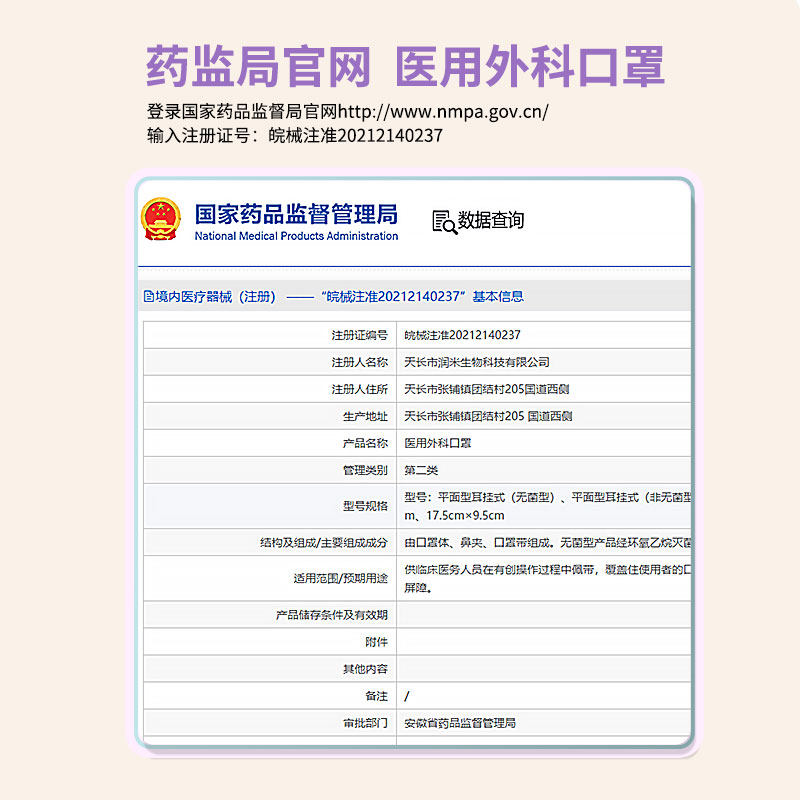Click the 其他内容 label
Viewport: 800px width, 800px height.
pyautogui.click(x=365, y=669)
